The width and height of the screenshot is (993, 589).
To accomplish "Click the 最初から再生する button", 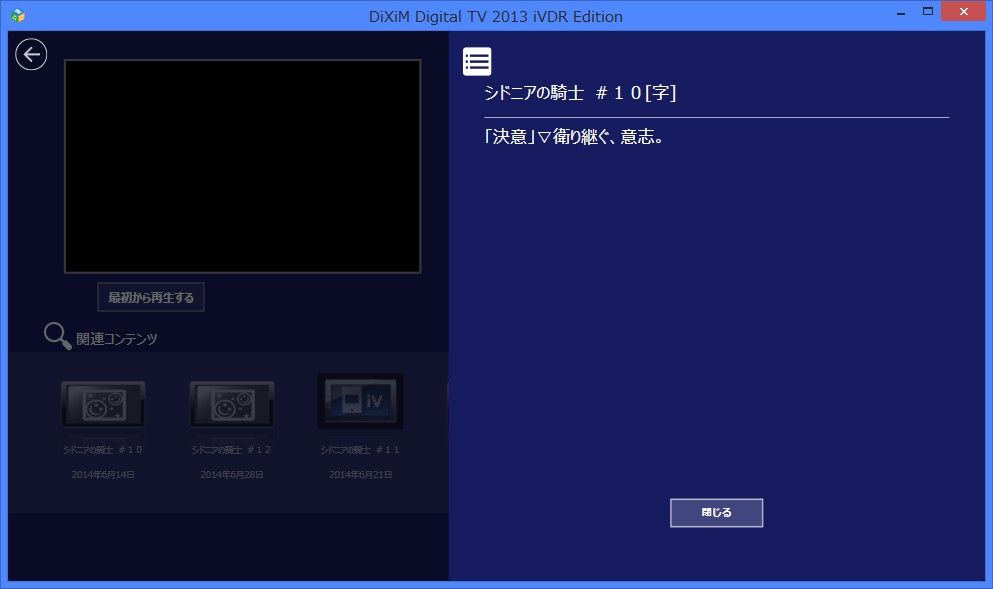I will [x=151, y=297].
